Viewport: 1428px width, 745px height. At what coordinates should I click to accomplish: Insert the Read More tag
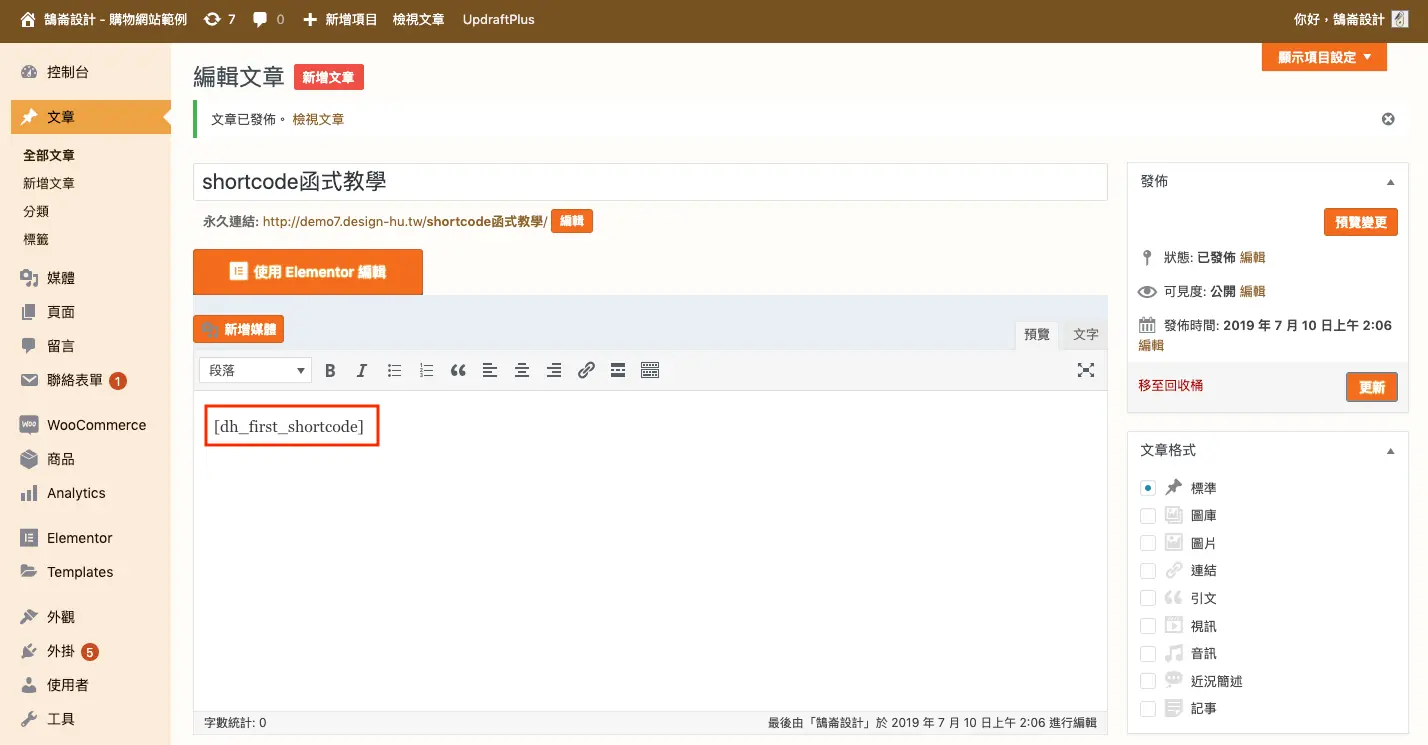(618, 370)
